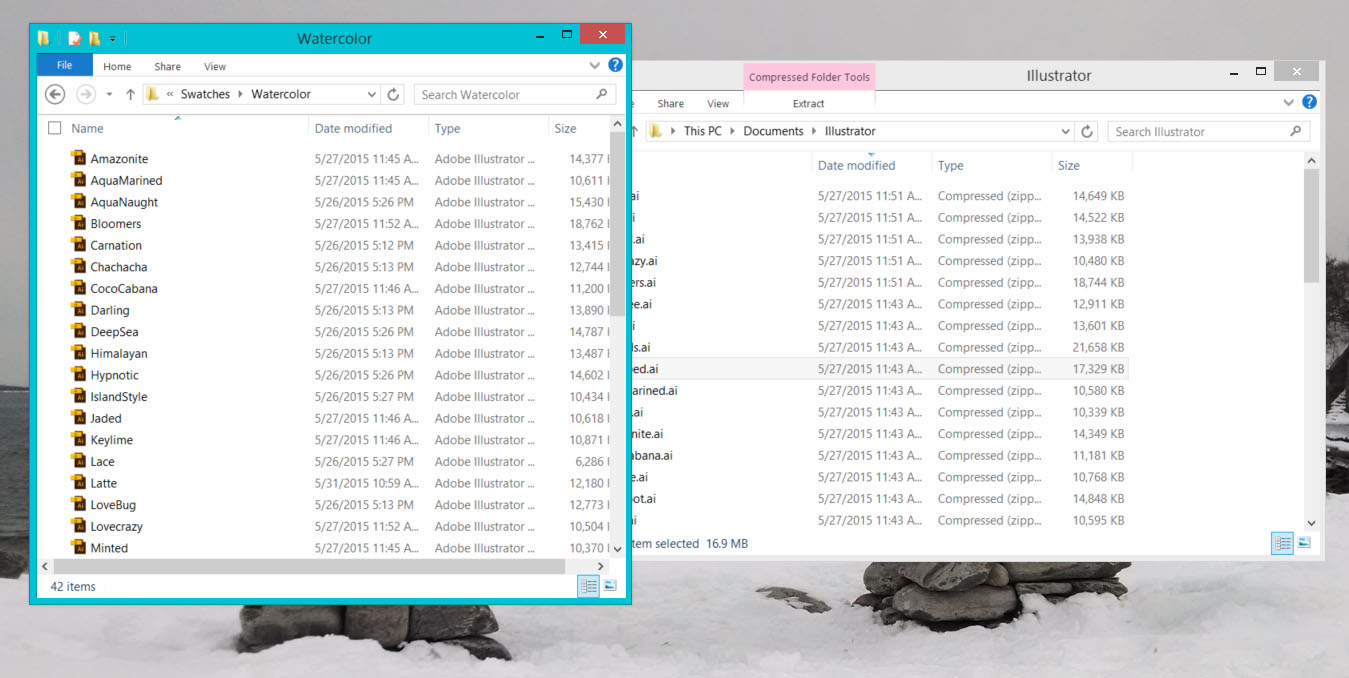Open Help in the Watercolor window
Image resolution: width=1349 pixels, height=678 pixels.
pos(615,65)
